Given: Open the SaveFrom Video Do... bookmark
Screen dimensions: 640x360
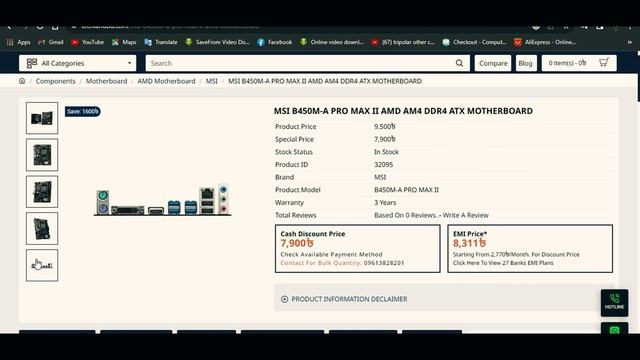Looking at the screenshot, I should click(x=217, y=42).
